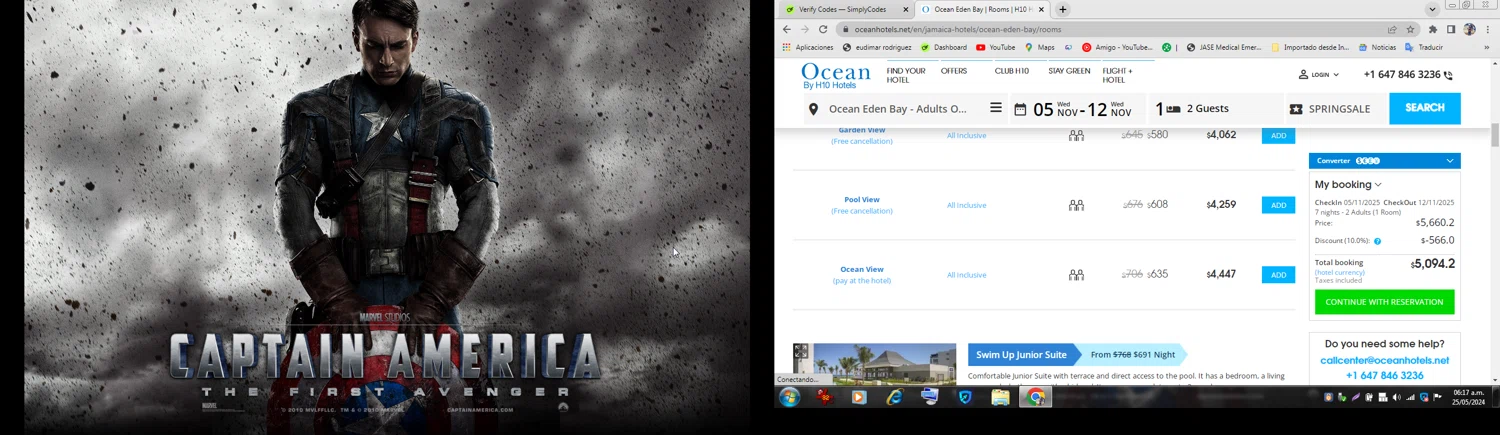The height and width of the screenshot is (435, 1500).
Task: Open media player taskbar icon
Action: [x=858, y=397]
